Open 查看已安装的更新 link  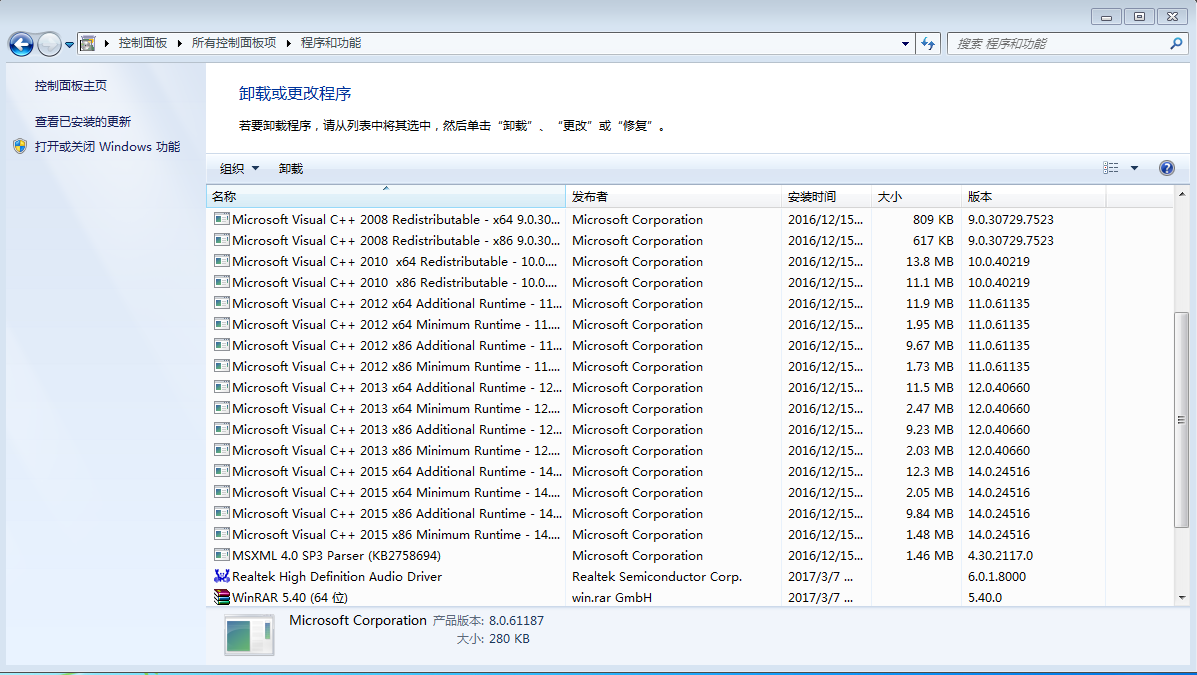pos(83,122)
